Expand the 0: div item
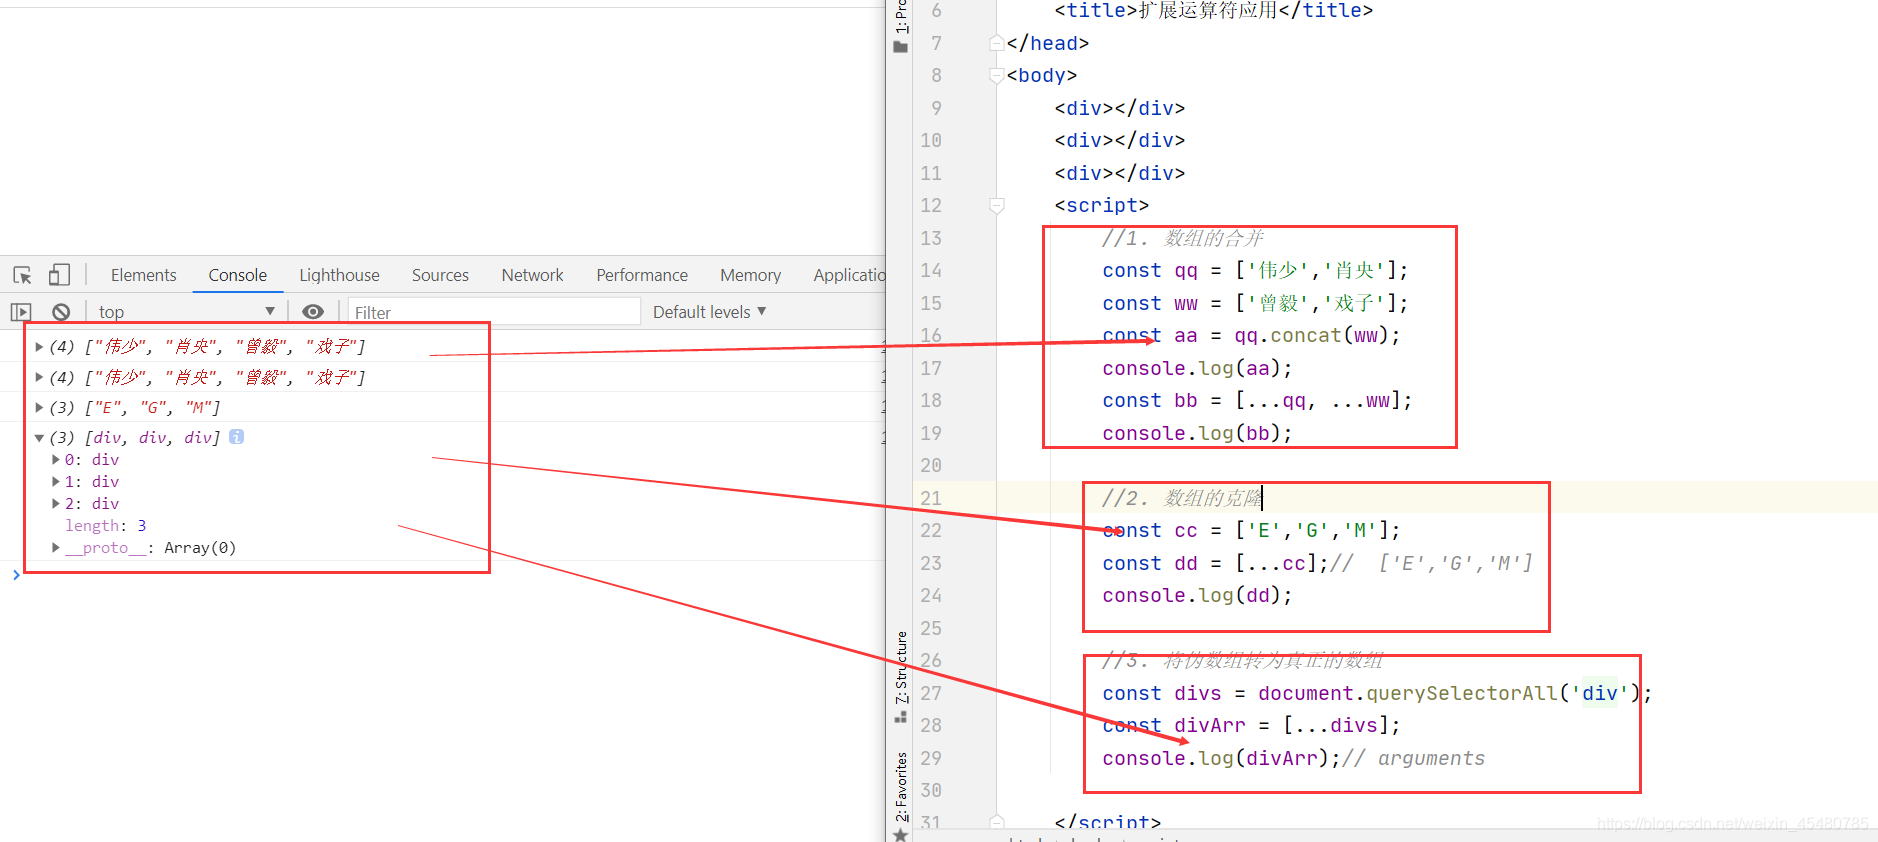The width and height of the screenshot is (1878, 842). [x=56, y=459]
